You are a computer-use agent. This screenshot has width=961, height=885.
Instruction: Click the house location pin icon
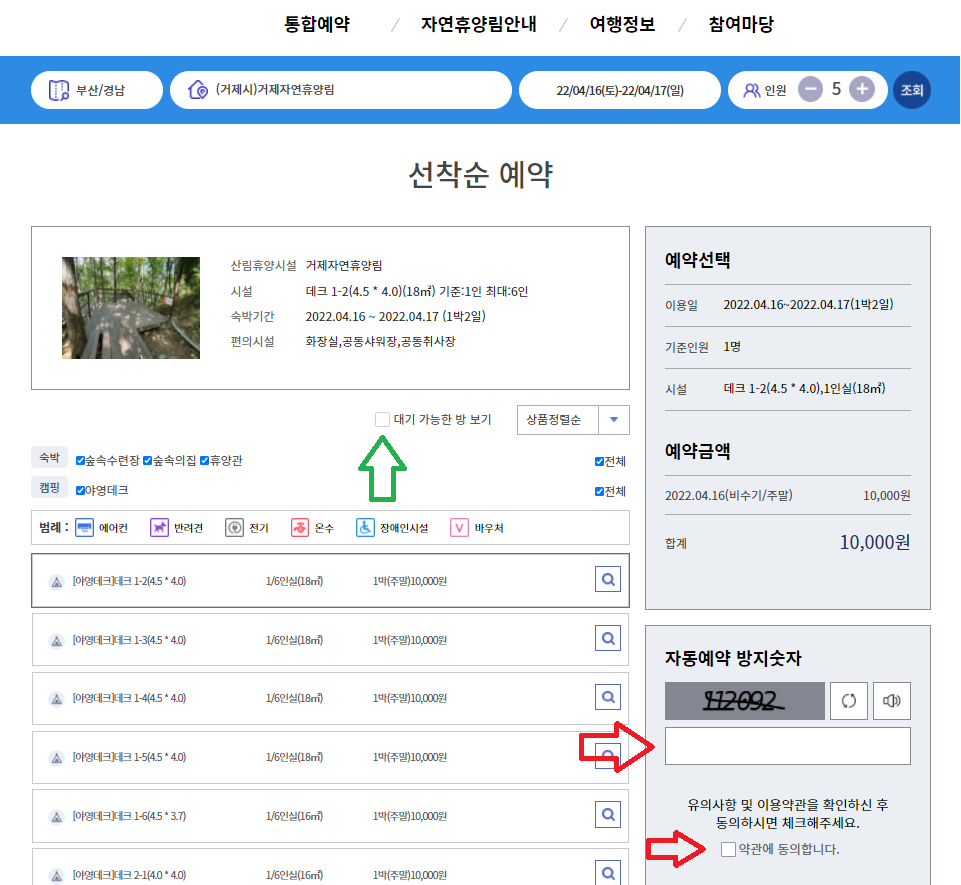click(x=198, y=90)
